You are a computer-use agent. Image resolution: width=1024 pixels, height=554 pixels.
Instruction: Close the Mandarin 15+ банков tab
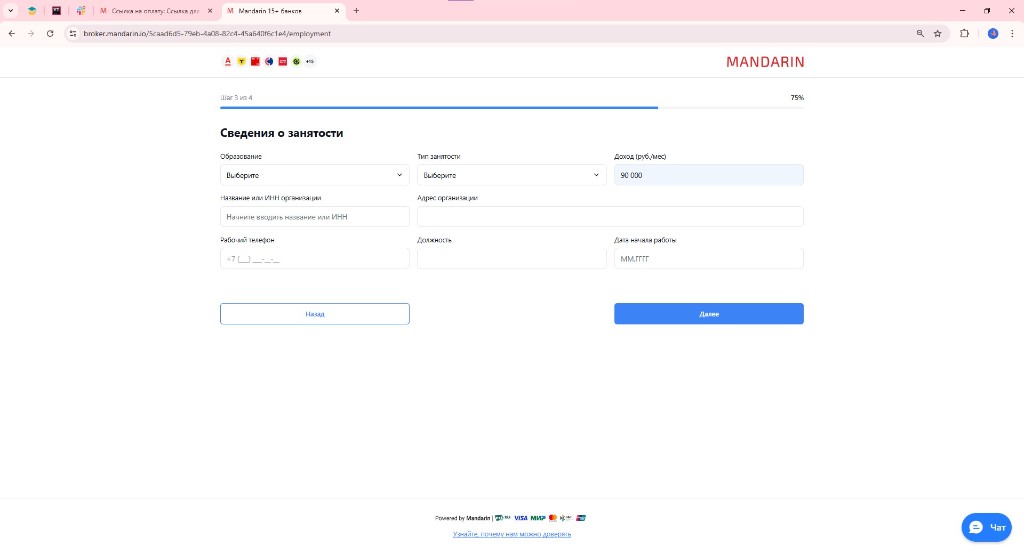pos(337,10)
